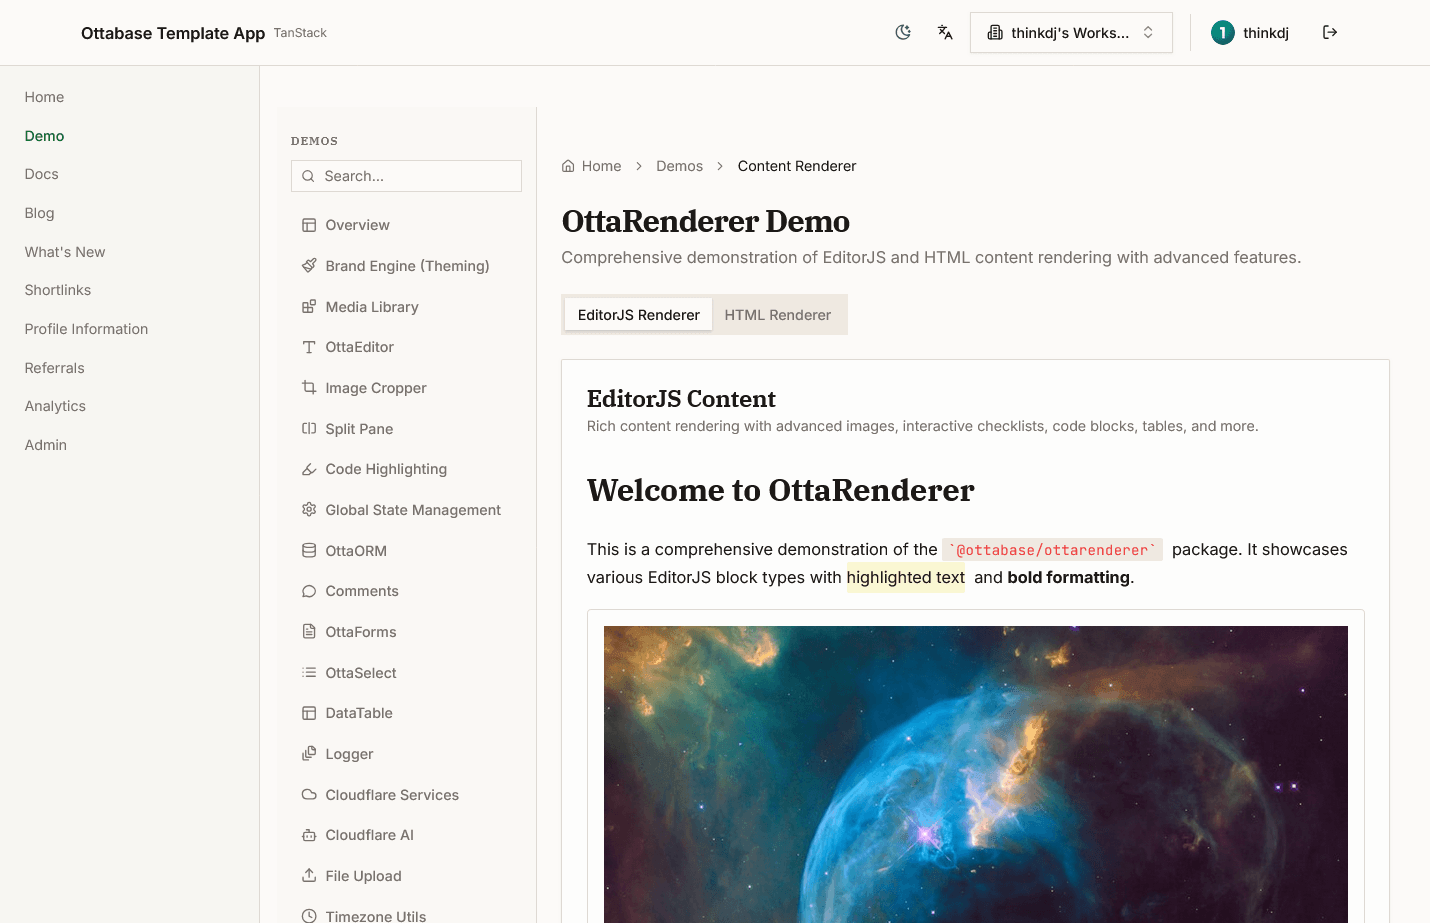Open the language translate icon

coord(945,33)
